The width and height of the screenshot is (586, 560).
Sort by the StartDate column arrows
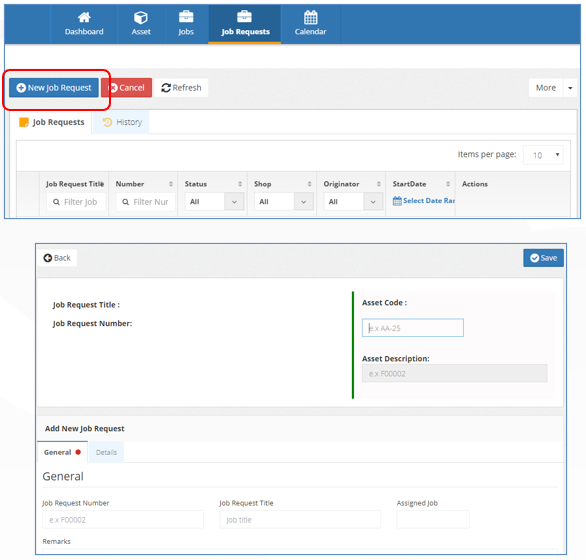[448, 184]
